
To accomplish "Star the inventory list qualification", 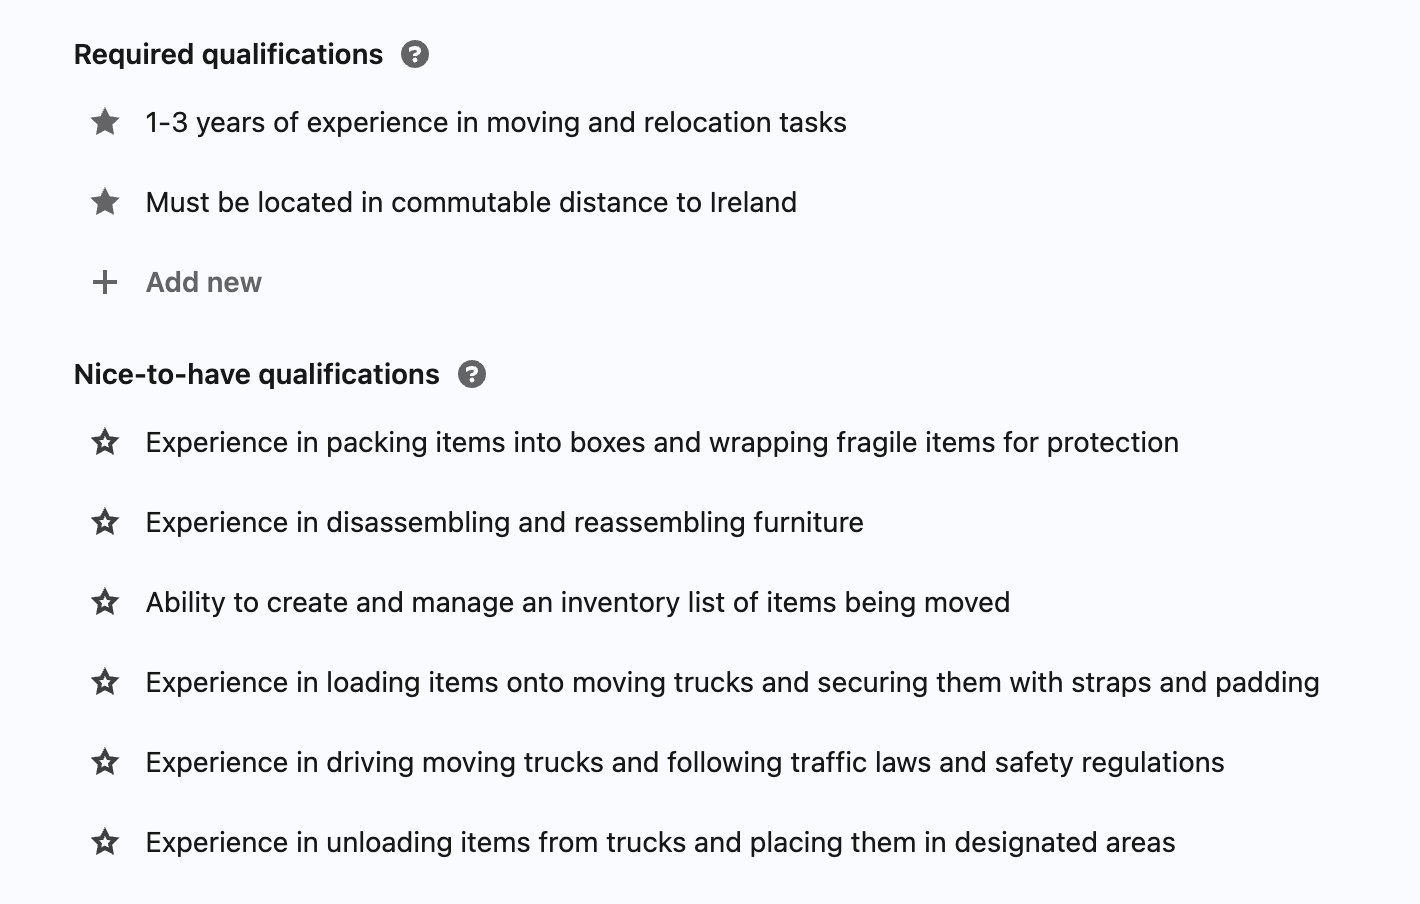I will pyautogui.click(x=105, y=602).
